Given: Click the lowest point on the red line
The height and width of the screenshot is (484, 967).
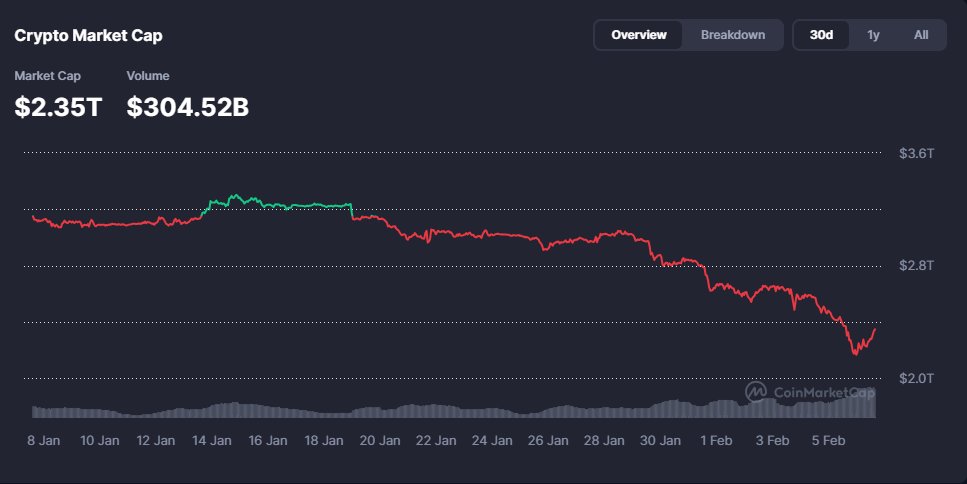Looking at the screenshot, I should coord(854,353).
